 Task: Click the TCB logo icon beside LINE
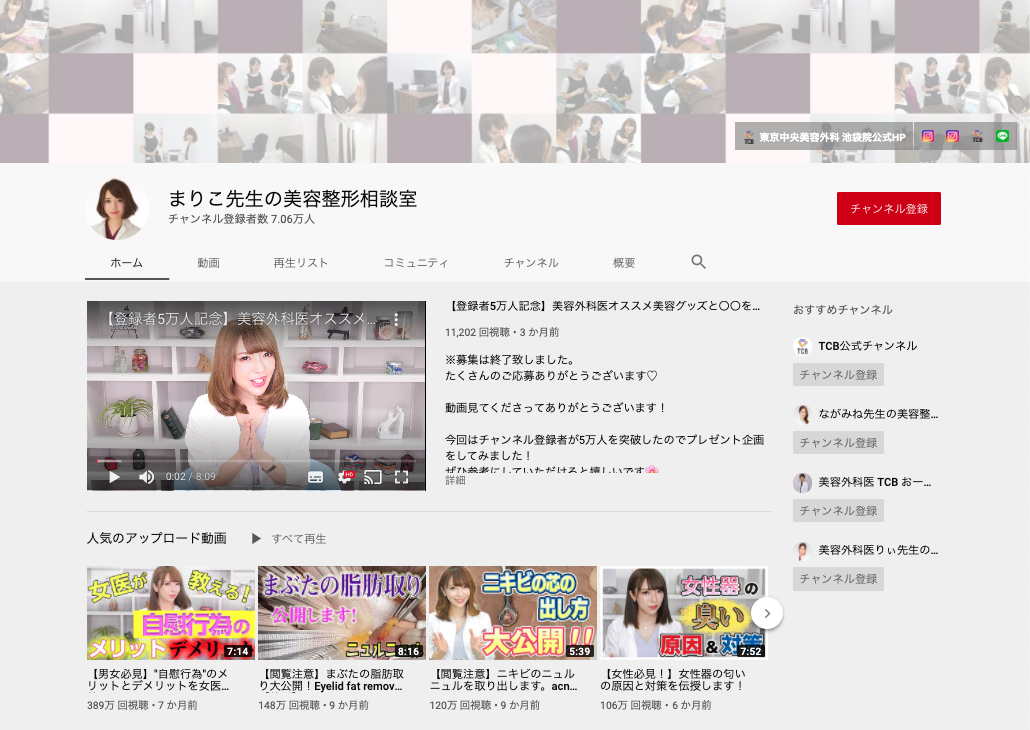pos(977,136)
